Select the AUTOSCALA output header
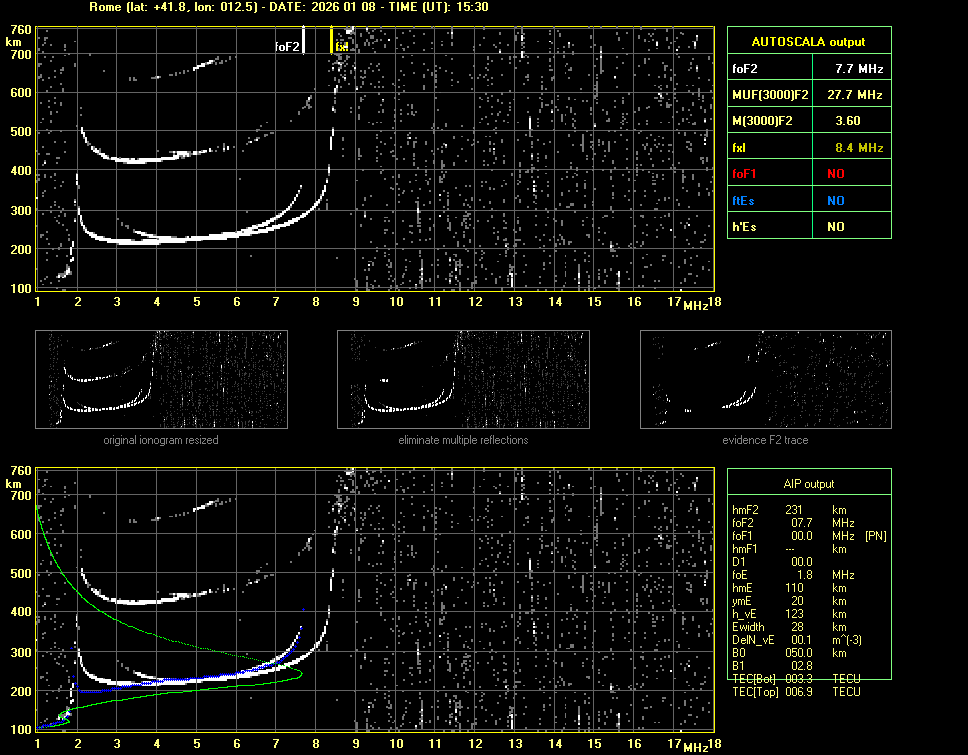Screen dimensions: 968x755 point(808,42)
